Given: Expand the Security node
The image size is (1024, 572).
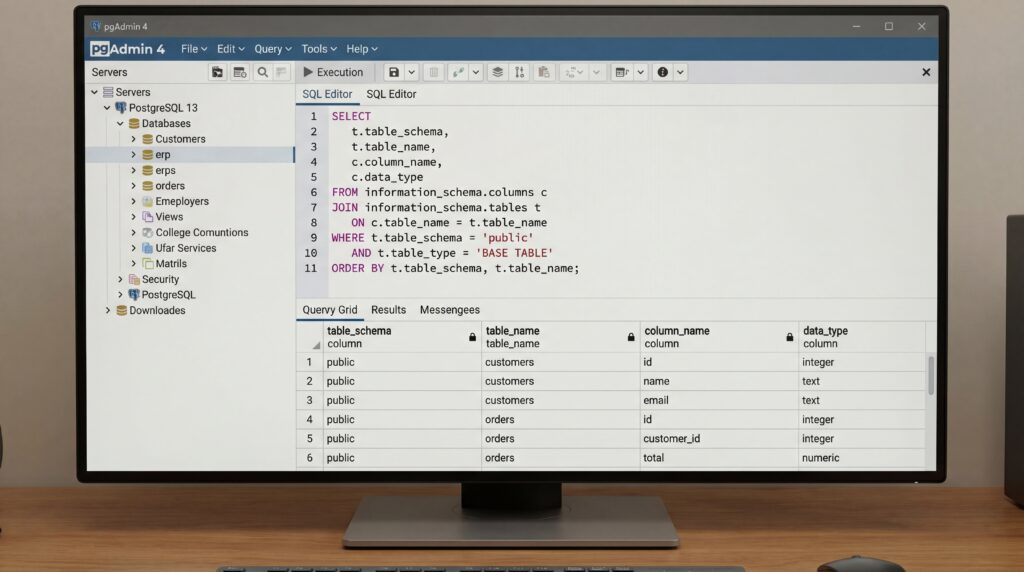Looking at the screenshot, I should [x=120, y=279].
